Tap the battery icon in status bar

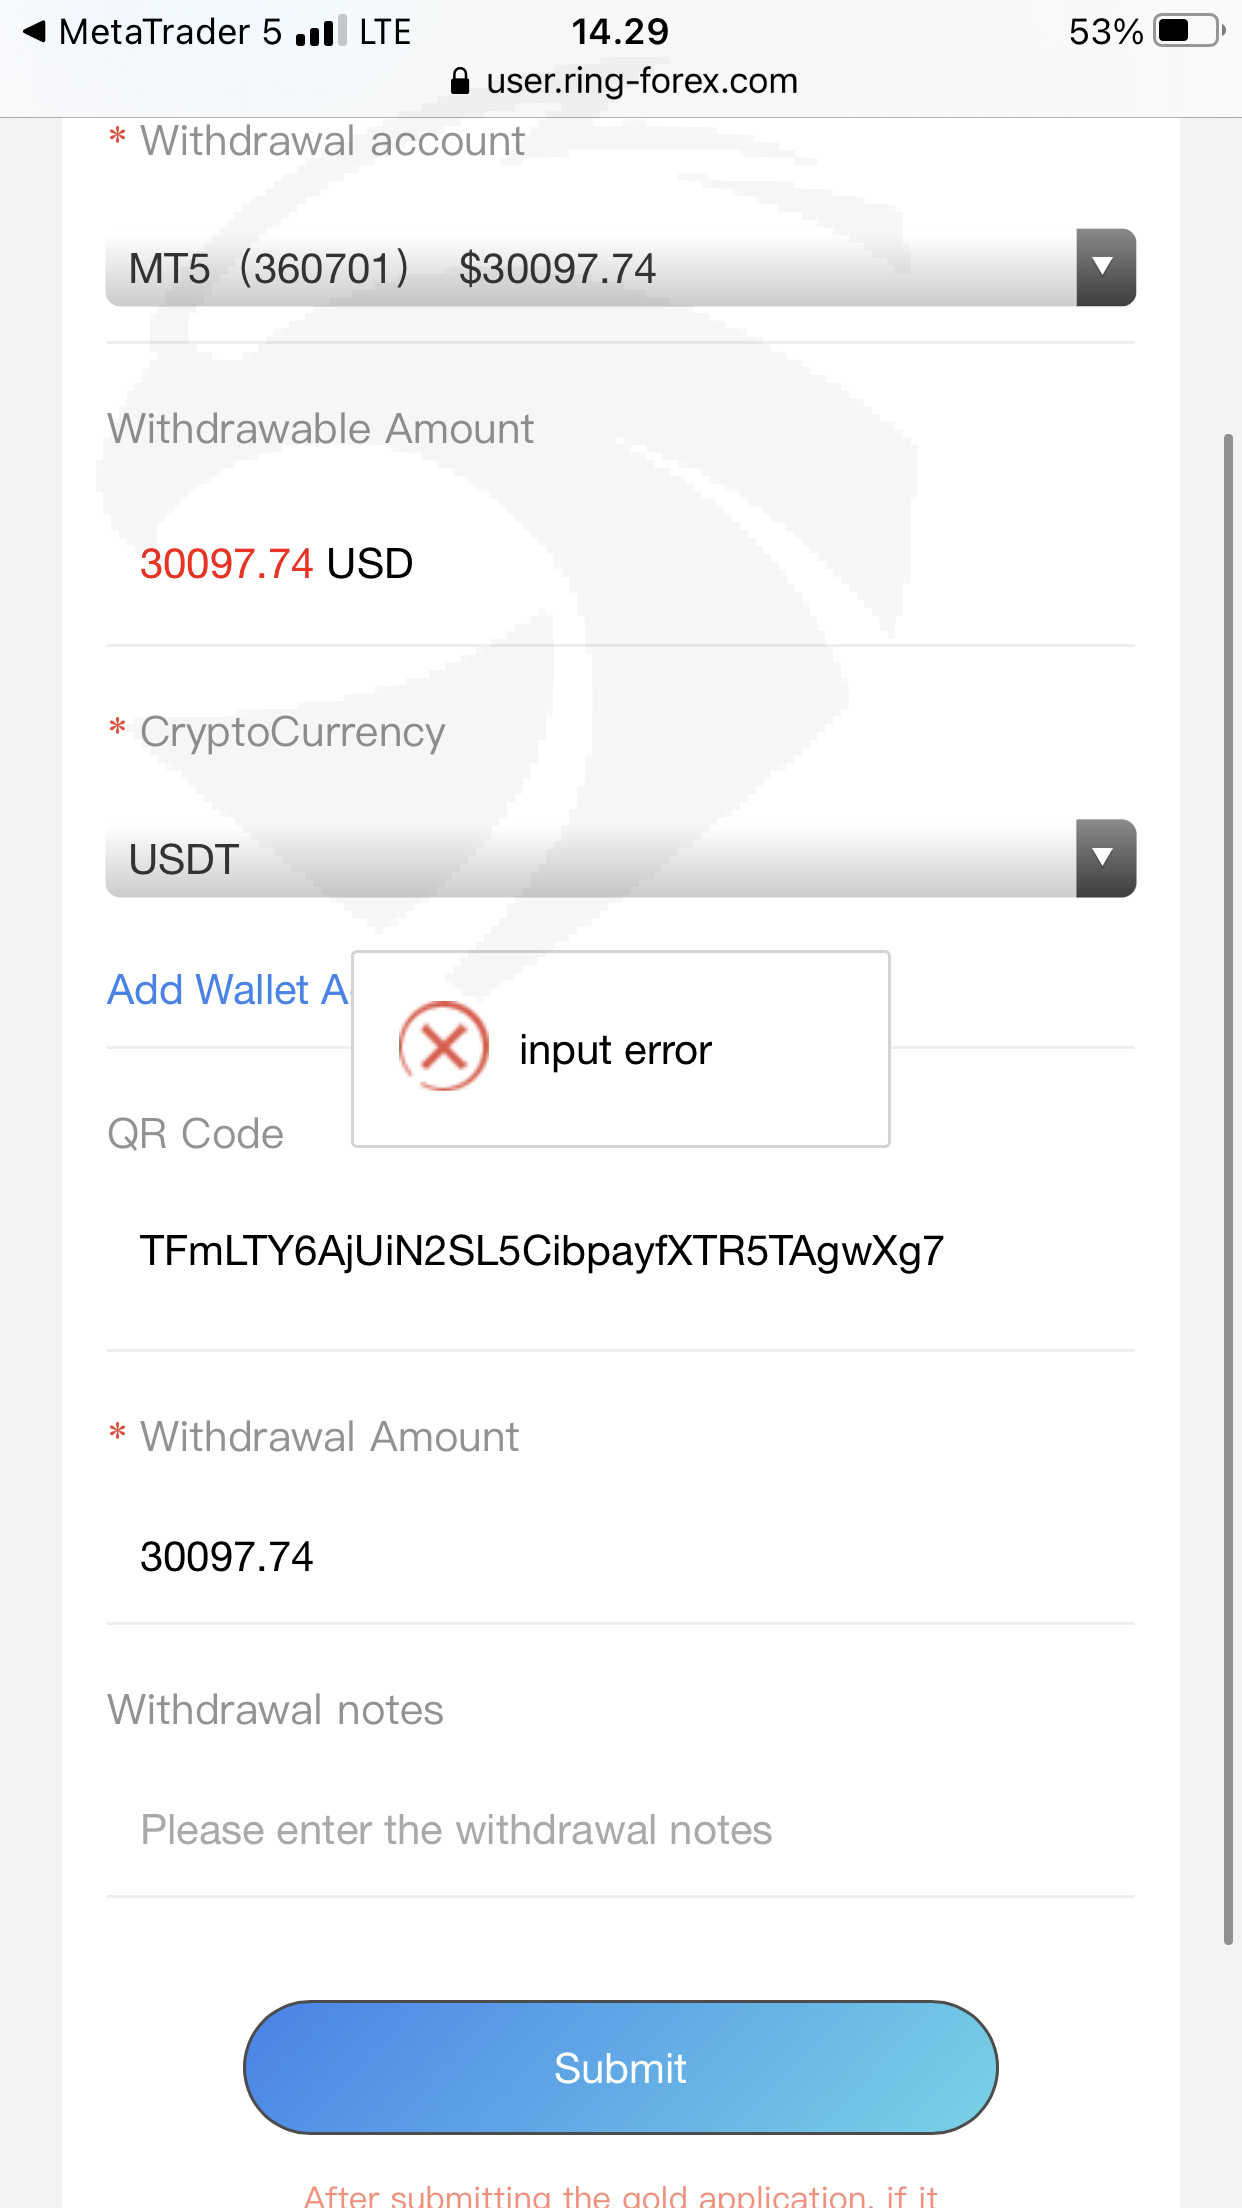point(1187,31)
